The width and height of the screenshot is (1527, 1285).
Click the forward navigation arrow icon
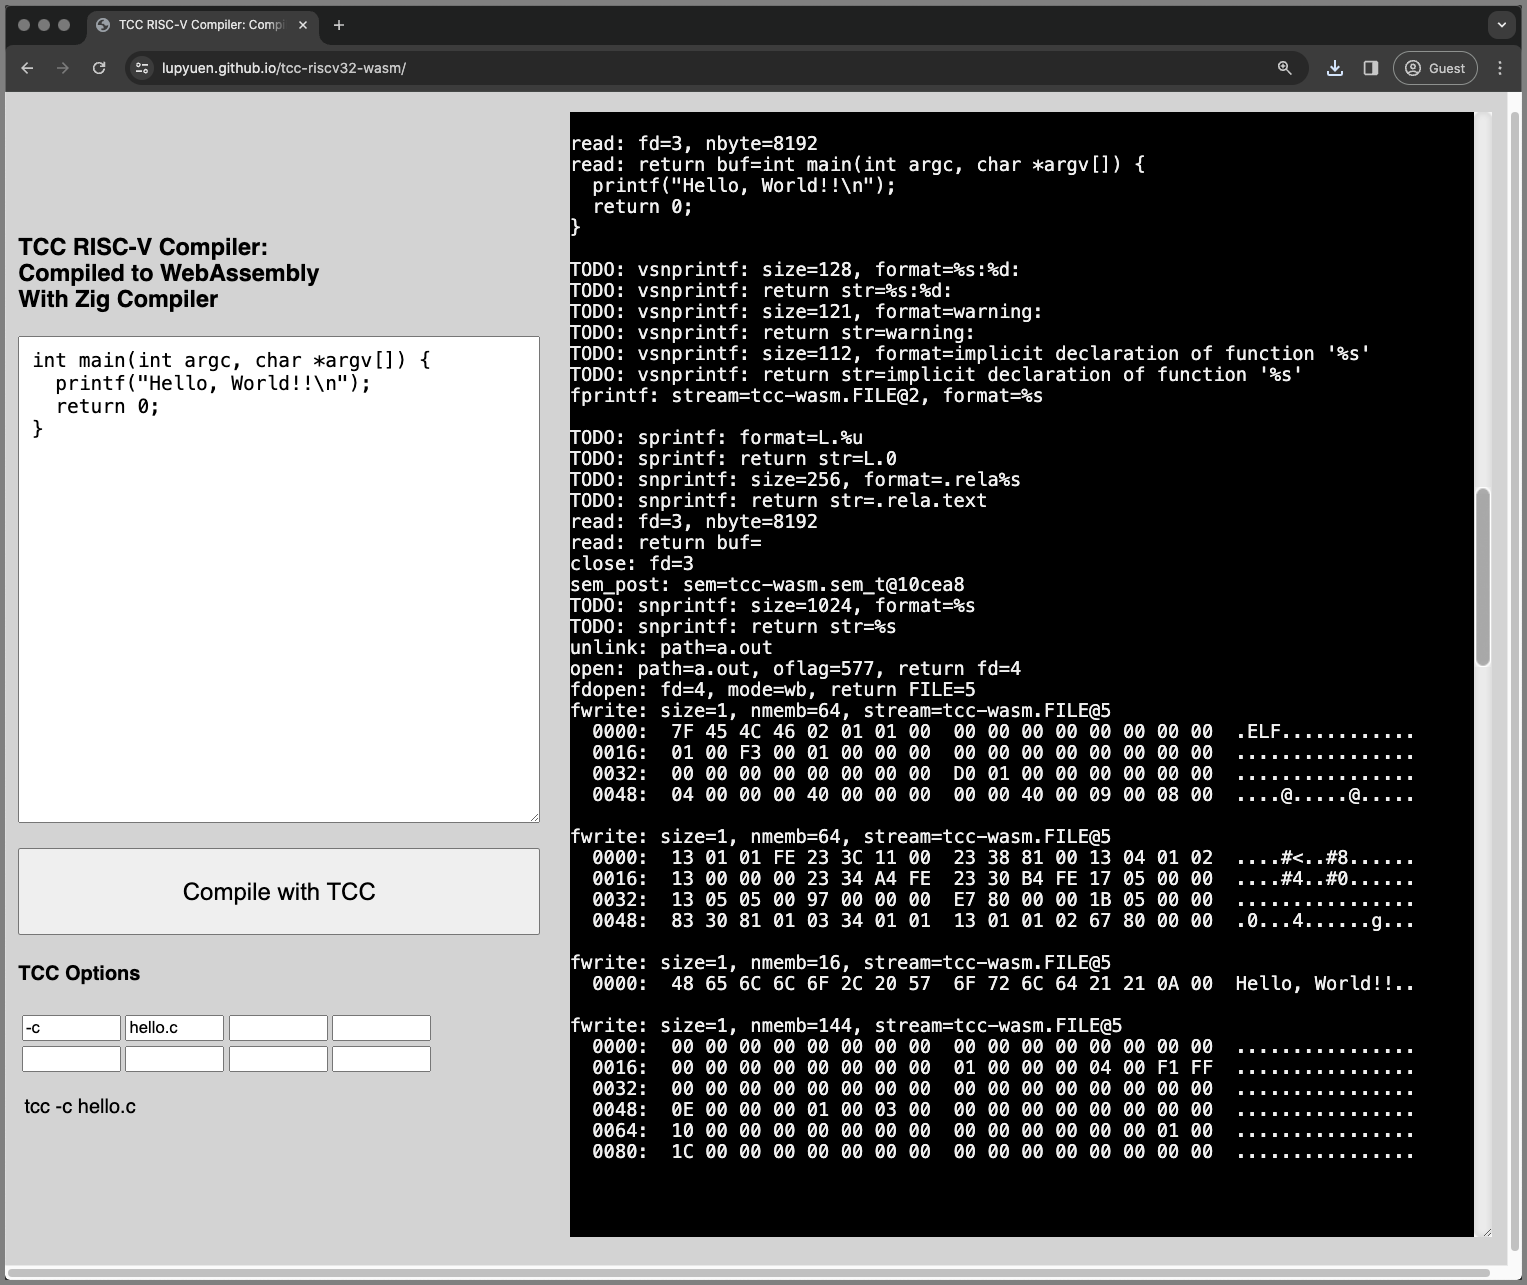click(63, 68)
